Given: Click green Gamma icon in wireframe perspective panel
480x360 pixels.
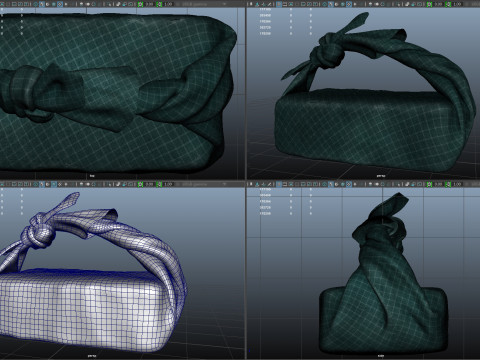Looking at the screenshot, I should (159, 184).
